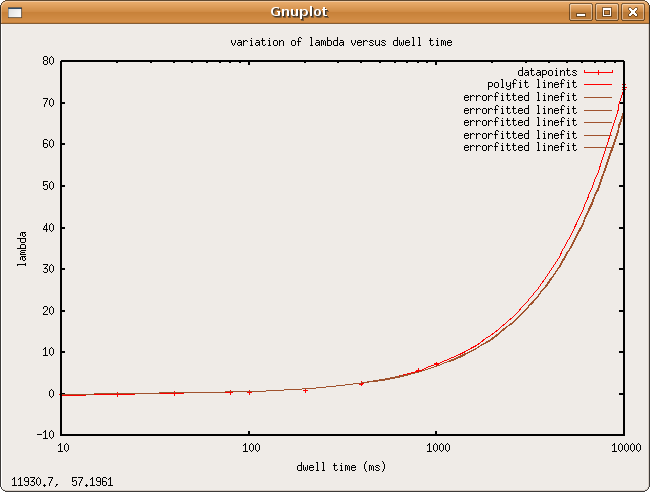The width and height of the screenshot is (650, 492).
Task: Click the window menu icon in title bar
Action: pos(14,12)
